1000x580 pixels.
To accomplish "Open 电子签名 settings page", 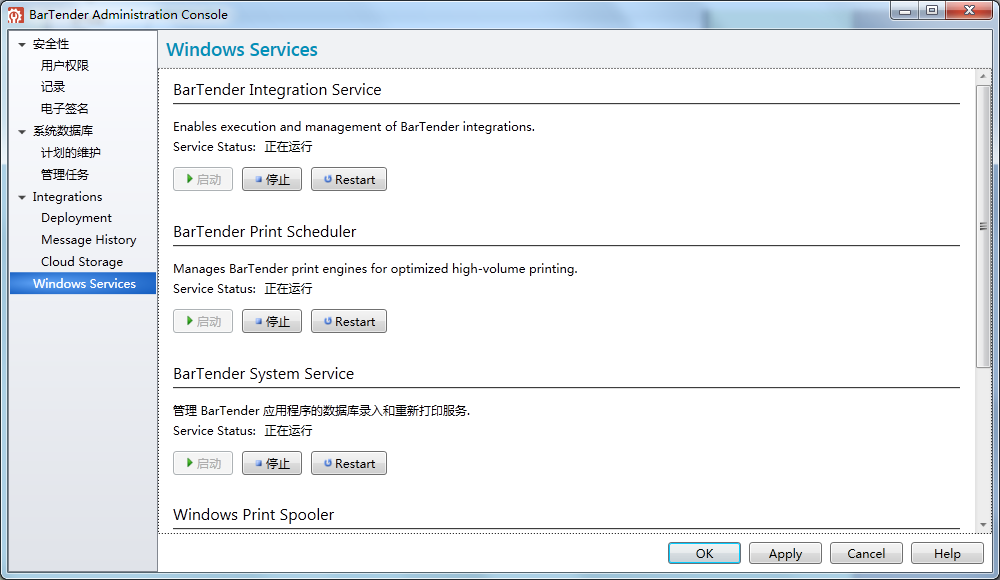I will point(65,109).
